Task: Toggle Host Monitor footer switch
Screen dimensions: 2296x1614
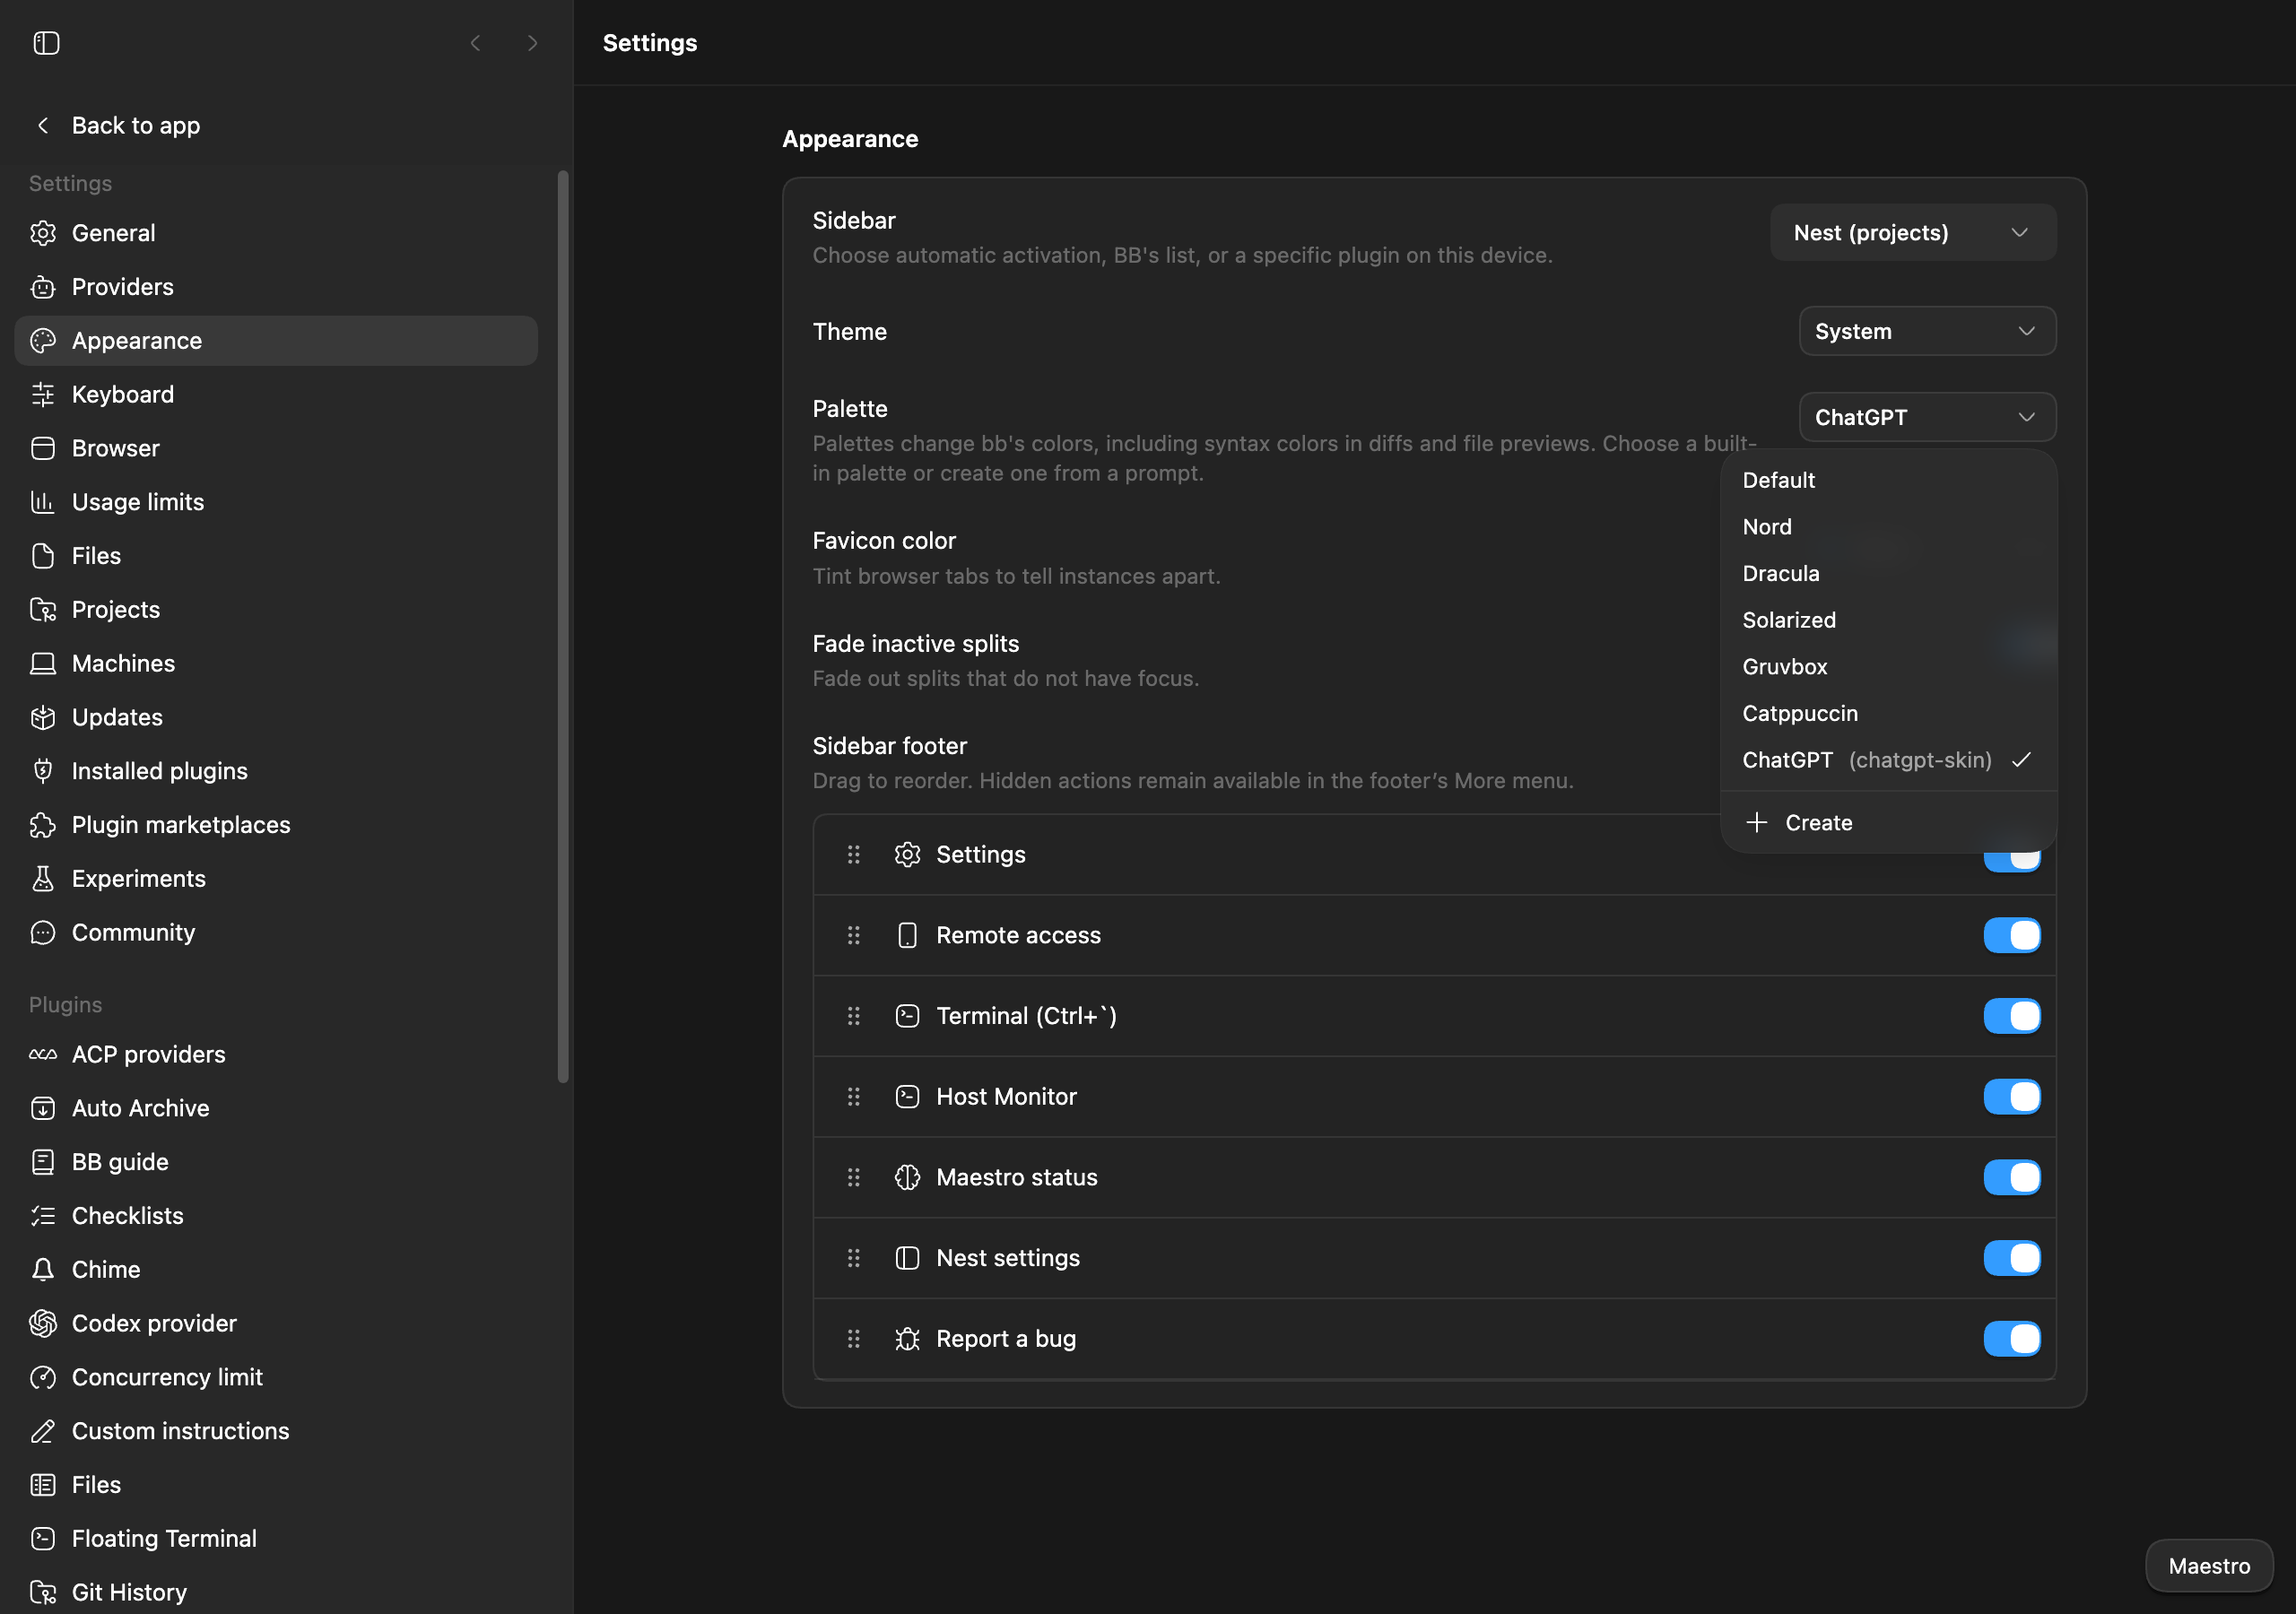Action: [x=2012, y=1097]
